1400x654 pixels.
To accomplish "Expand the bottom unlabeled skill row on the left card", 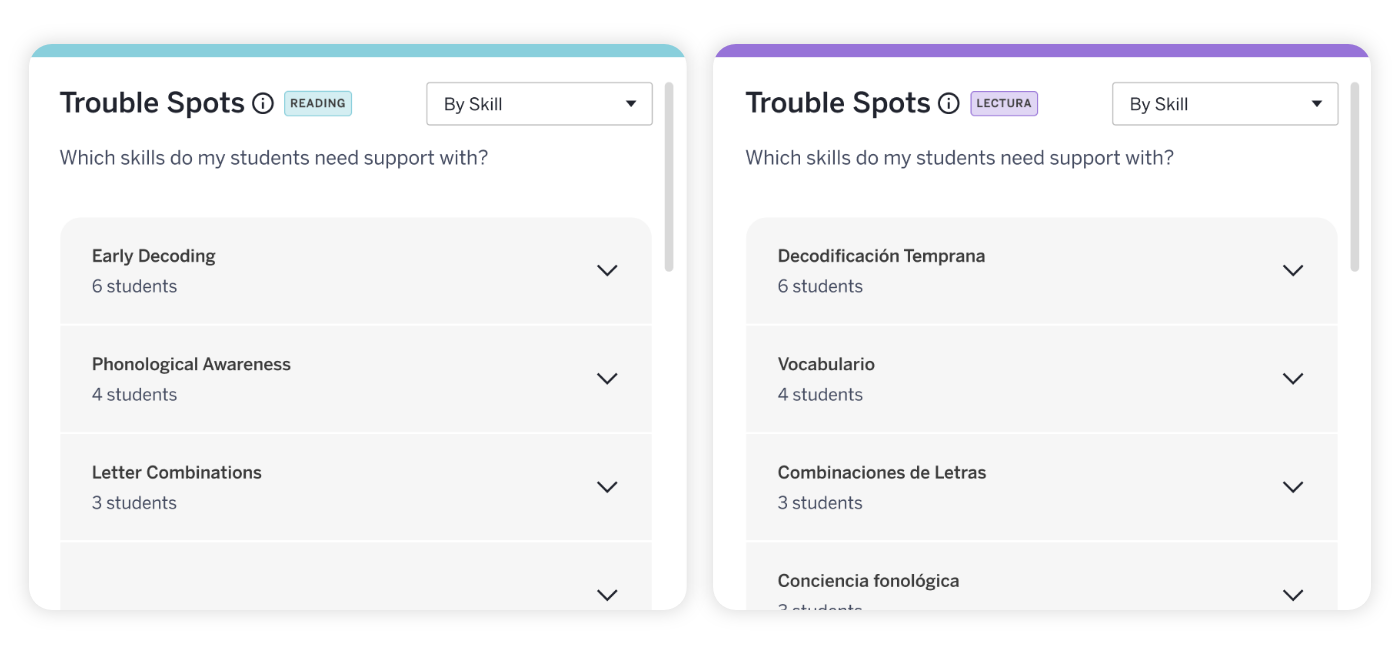I will point(607,594).
